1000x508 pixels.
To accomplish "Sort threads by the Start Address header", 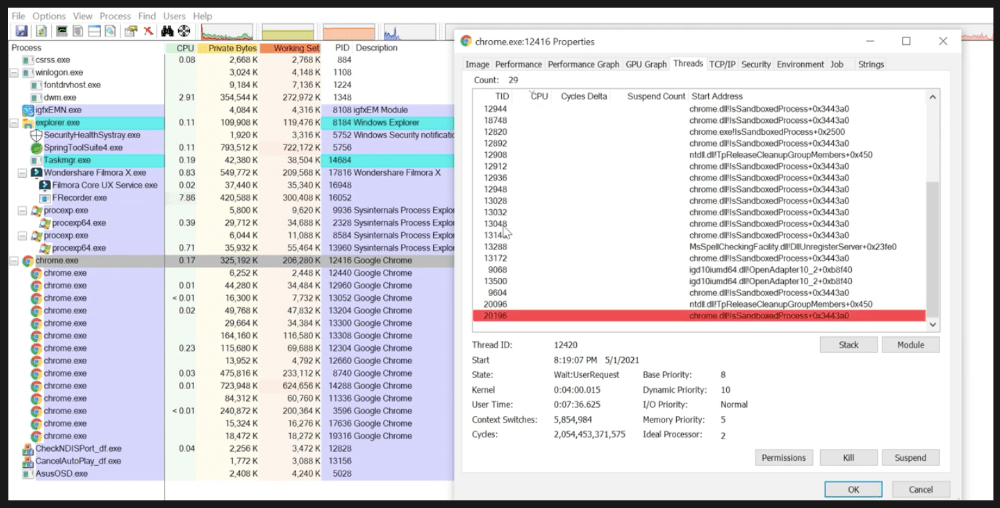I will tap(717, 96).
